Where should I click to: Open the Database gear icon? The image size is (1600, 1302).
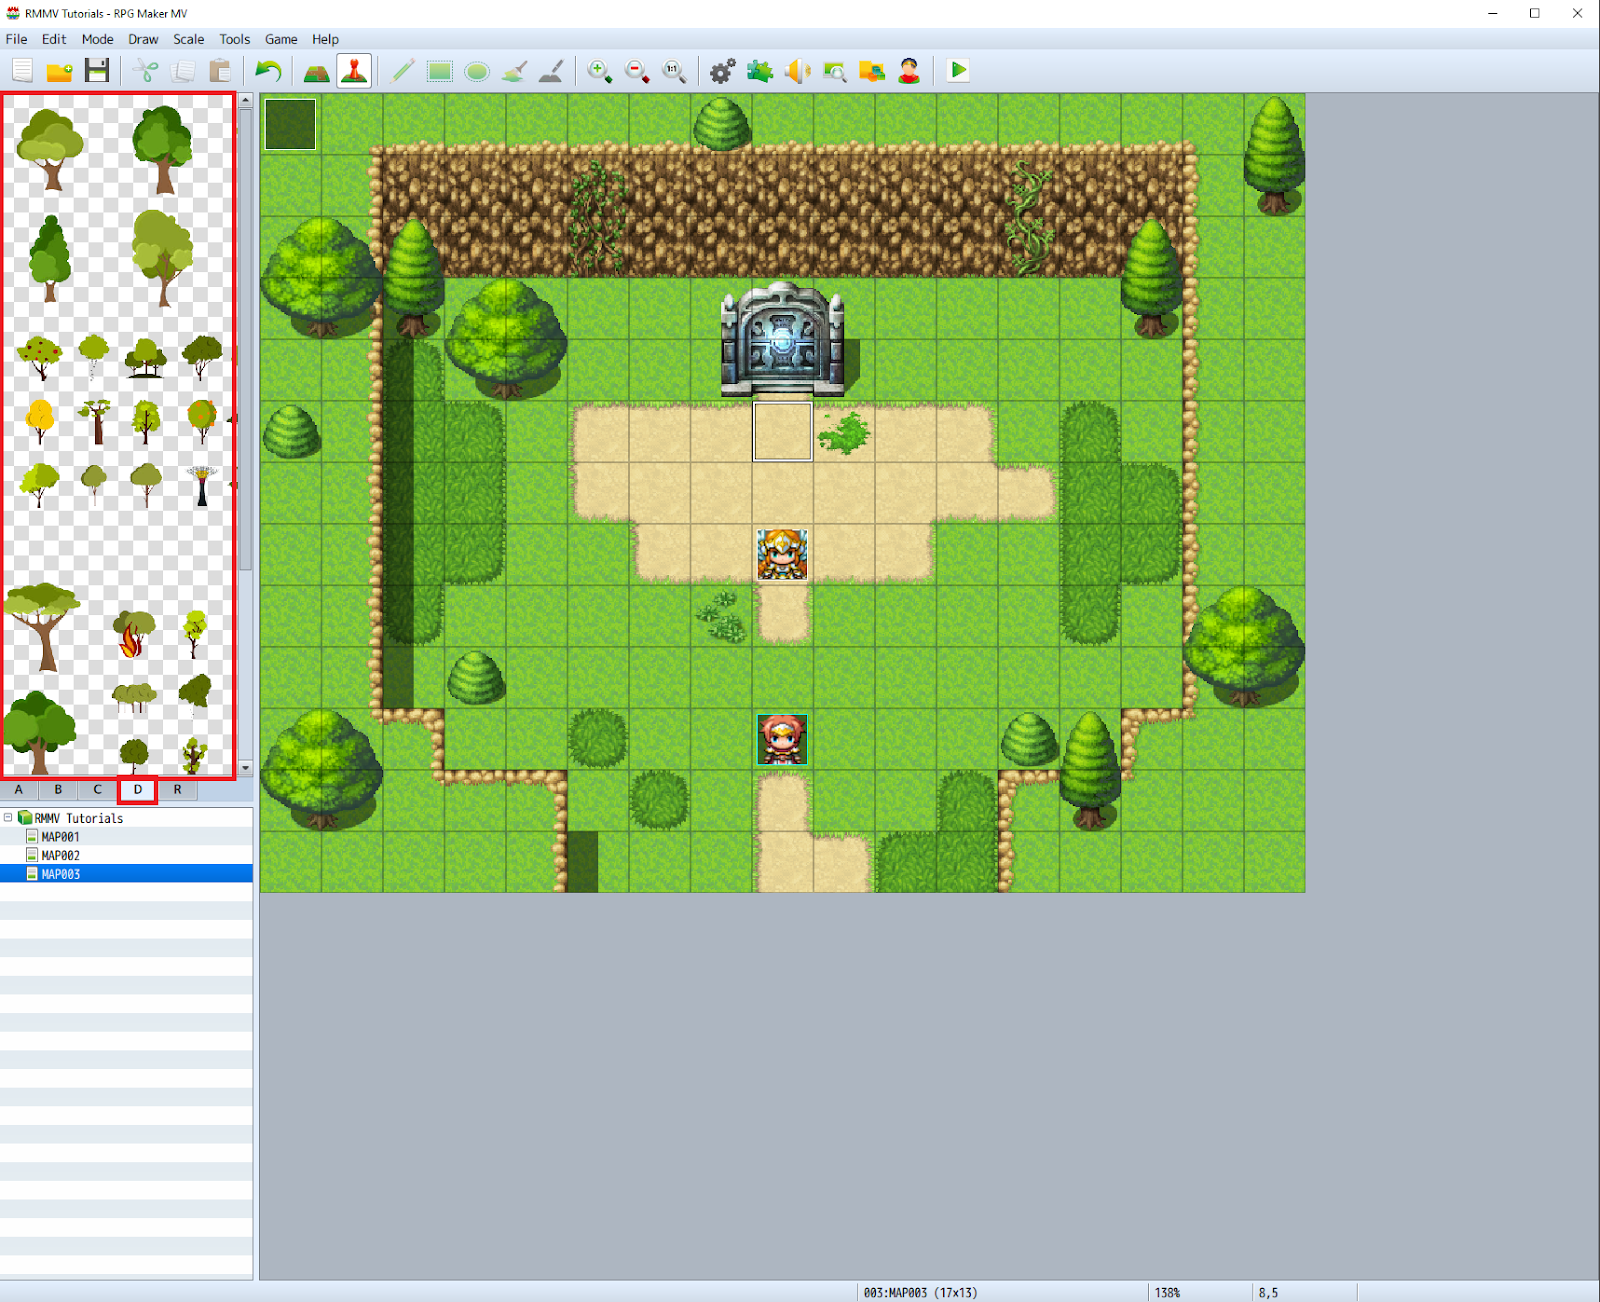point(723,71)
